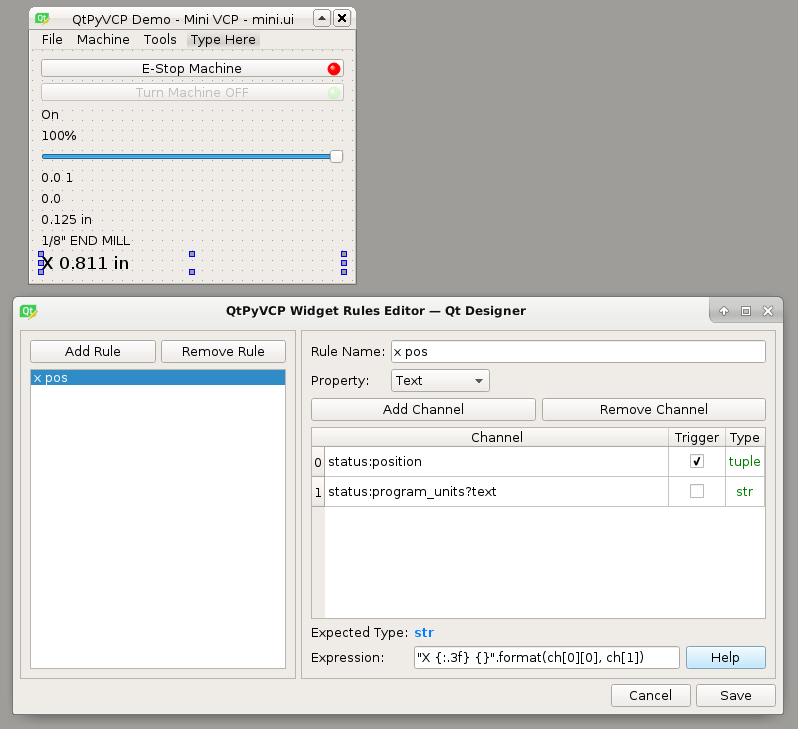Image resolution: width=798 pixels, height=729 pixels.
Task: Select the 'x pos' rule in the list
Action: click(x=158, y=378)
